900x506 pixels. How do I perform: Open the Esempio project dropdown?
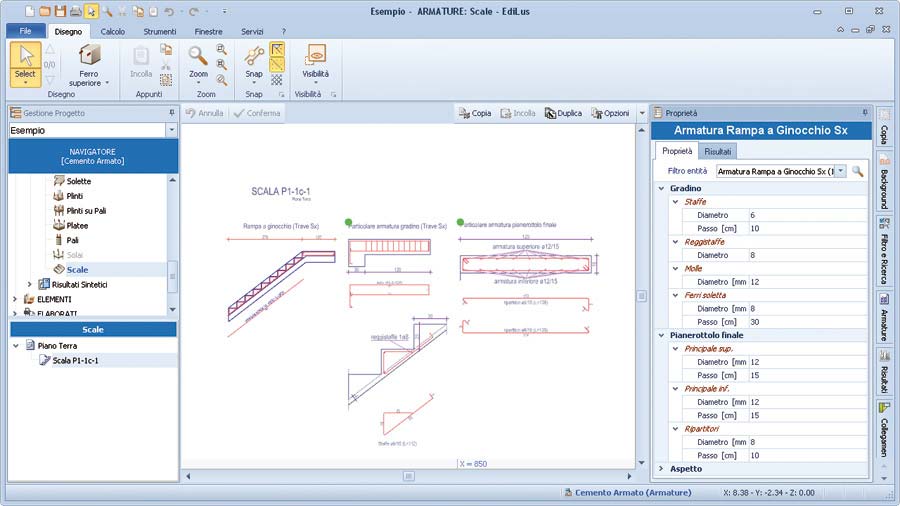click(172, 130)
